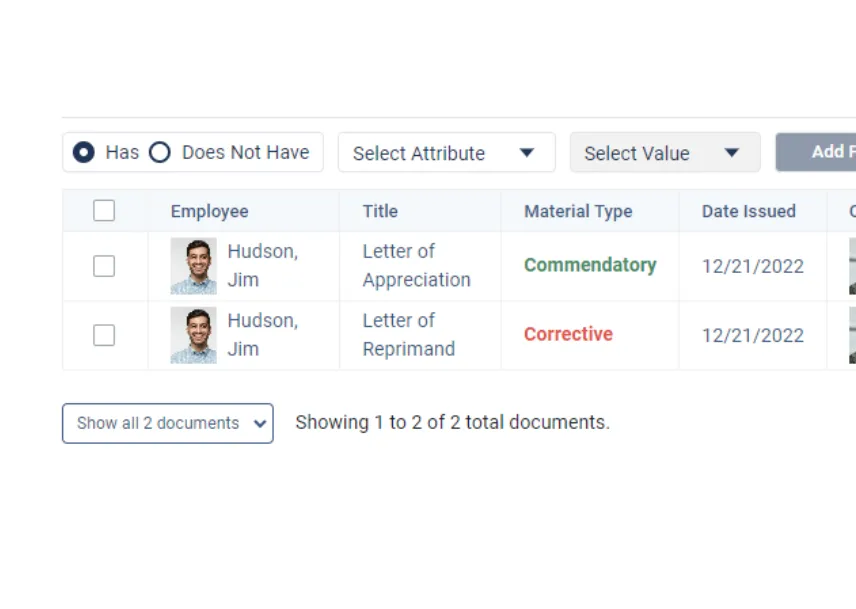The width and height of the screenshot is (856, 609).
Task: Click the Commendatory material type label
Action: click(x=590, y=265)
